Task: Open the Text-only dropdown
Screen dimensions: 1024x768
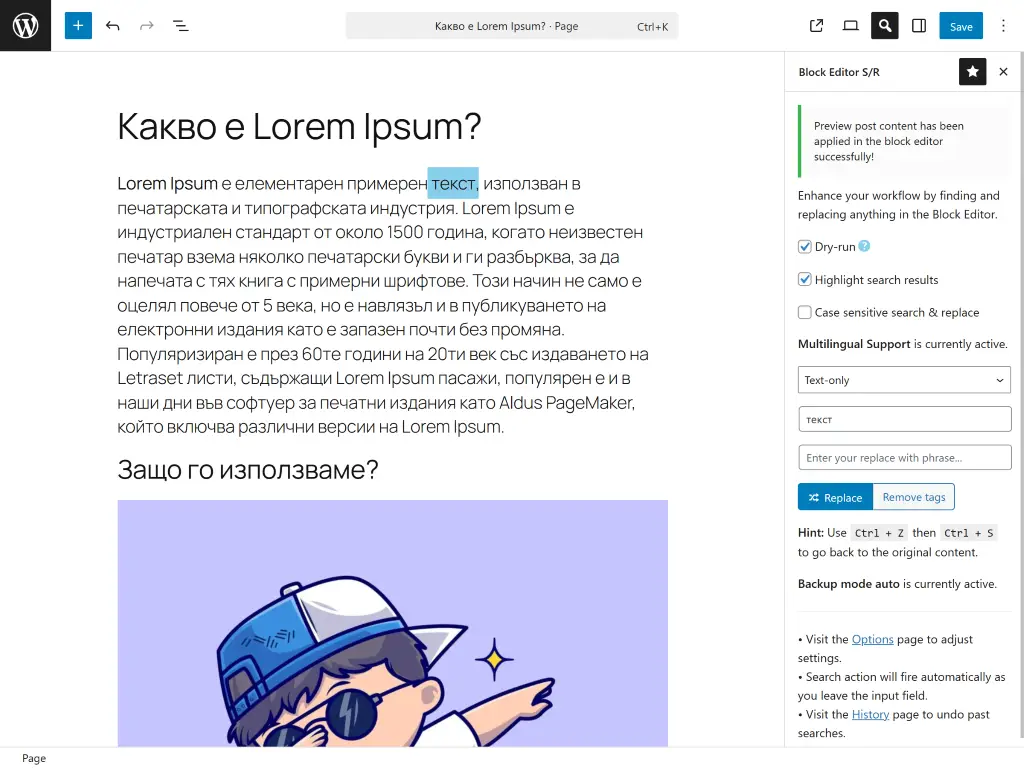Action: pos(903,380)
